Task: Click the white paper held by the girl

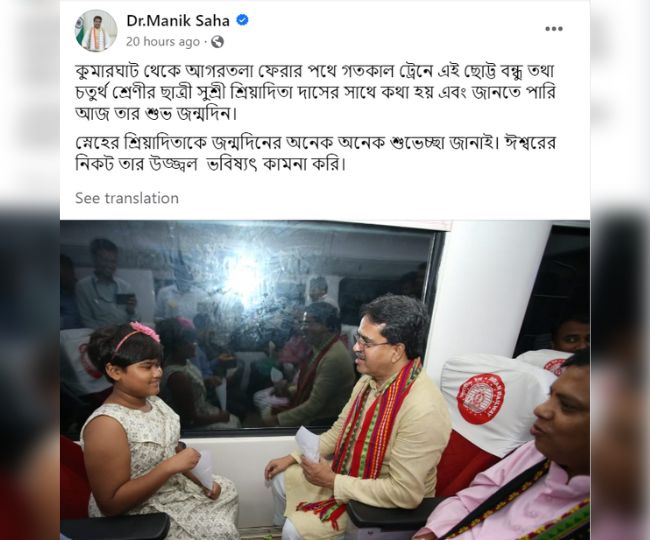Action: (204, 470)
